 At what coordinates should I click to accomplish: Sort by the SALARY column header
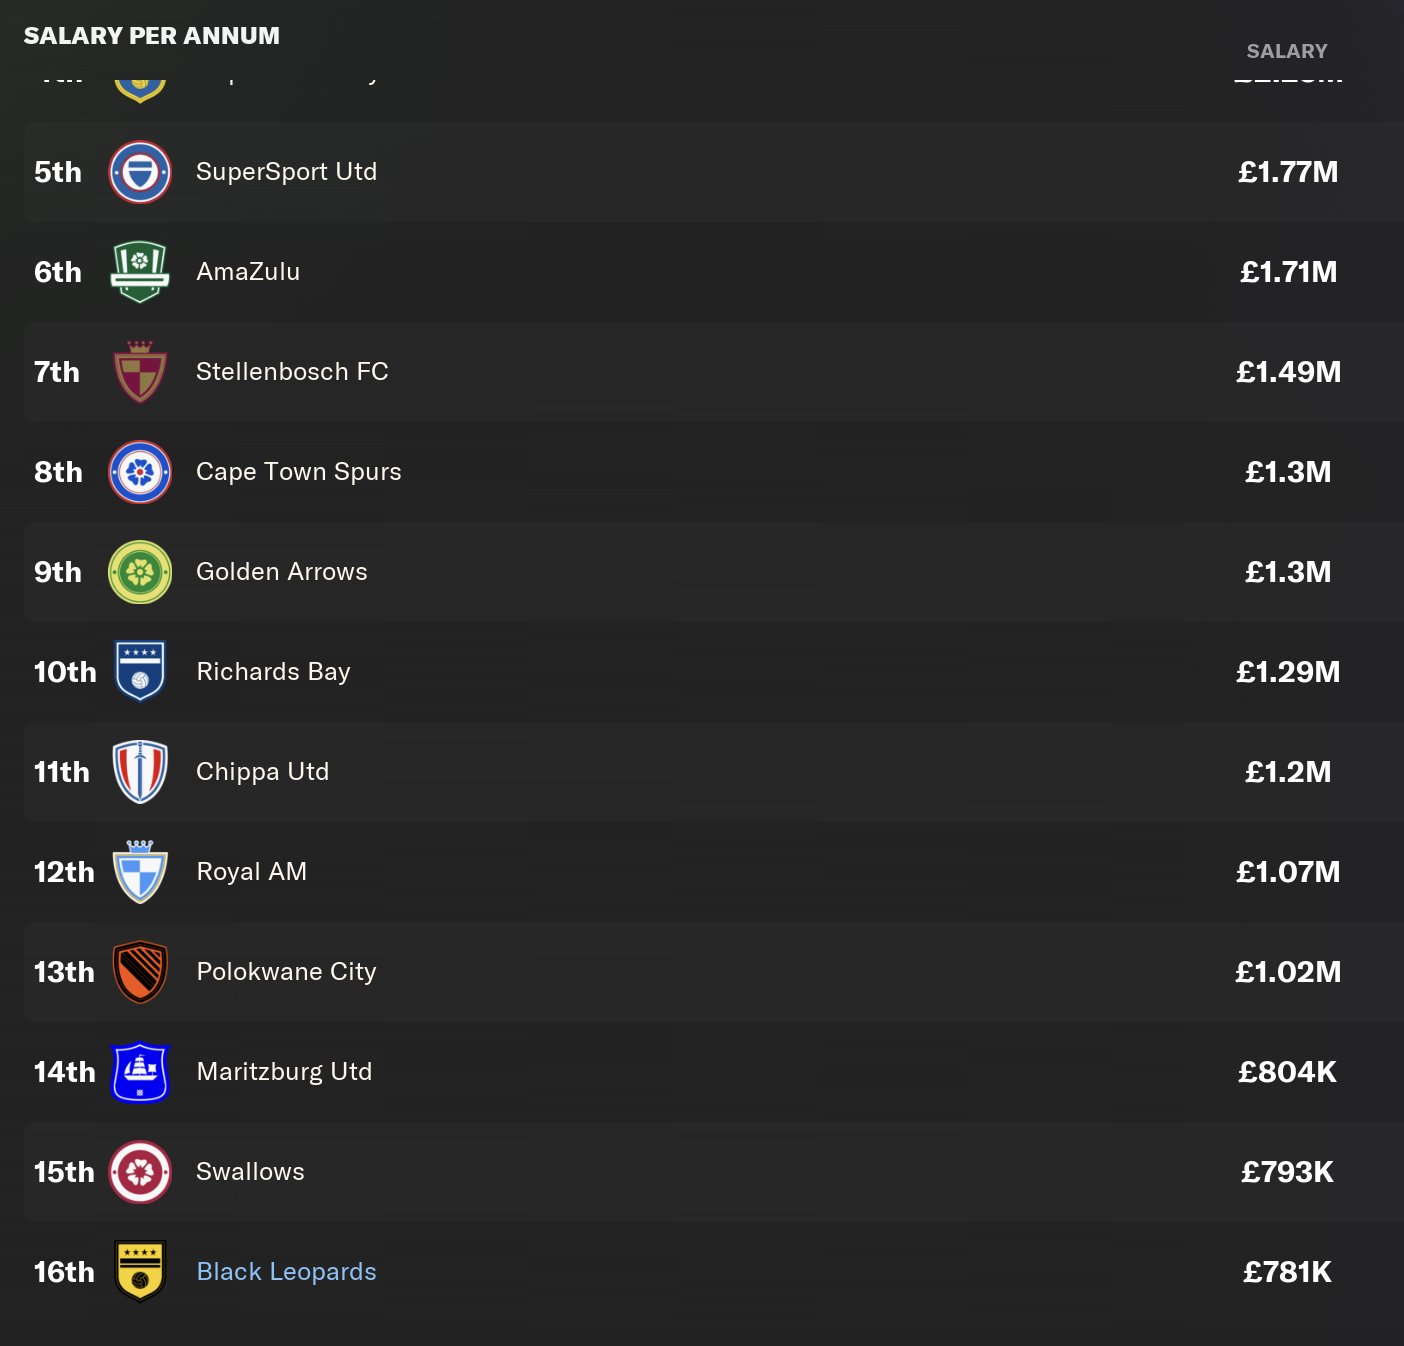[x=1287, y=51]
